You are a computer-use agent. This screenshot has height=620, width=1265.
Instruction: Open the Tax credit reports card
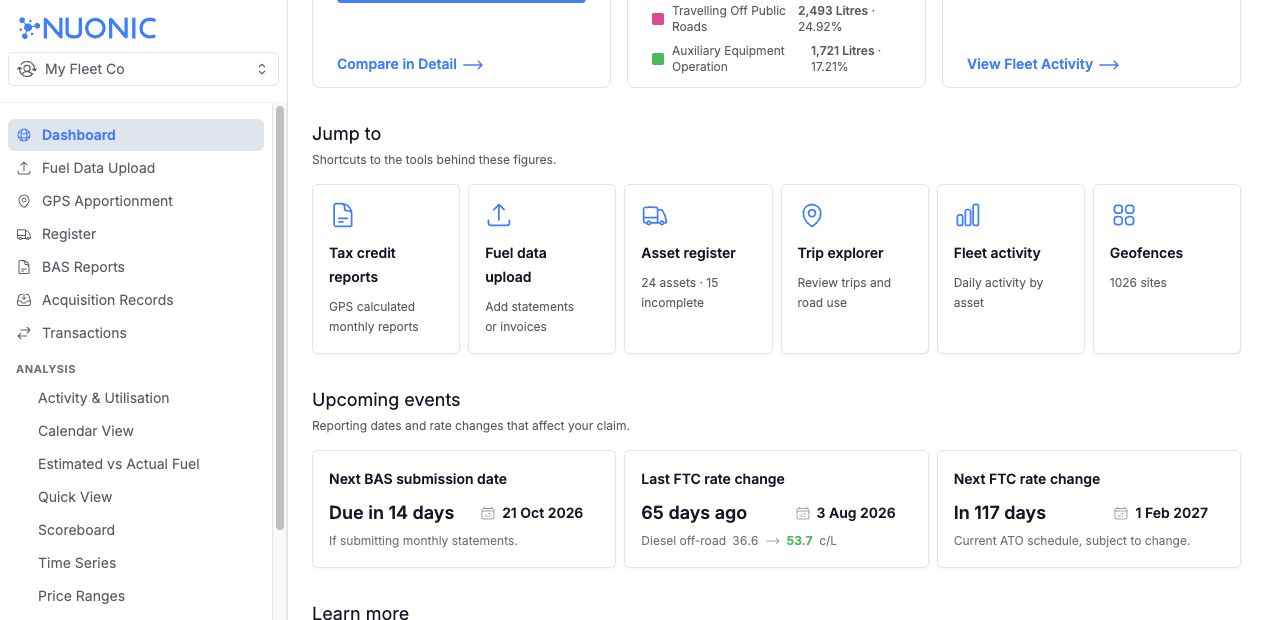(x=386, y=268)
